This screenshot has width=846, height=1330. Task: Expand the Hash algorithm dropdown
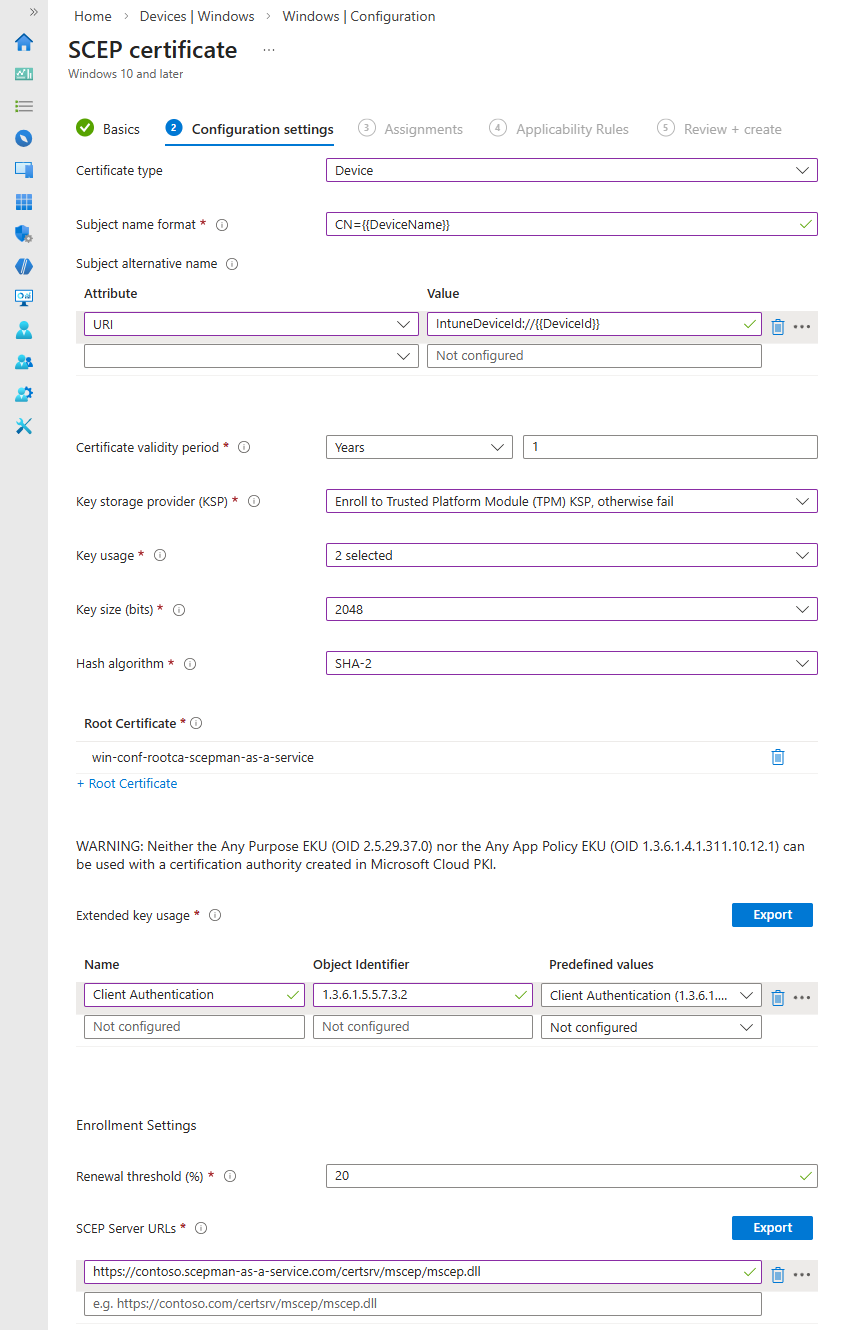(x=571, y=663)
